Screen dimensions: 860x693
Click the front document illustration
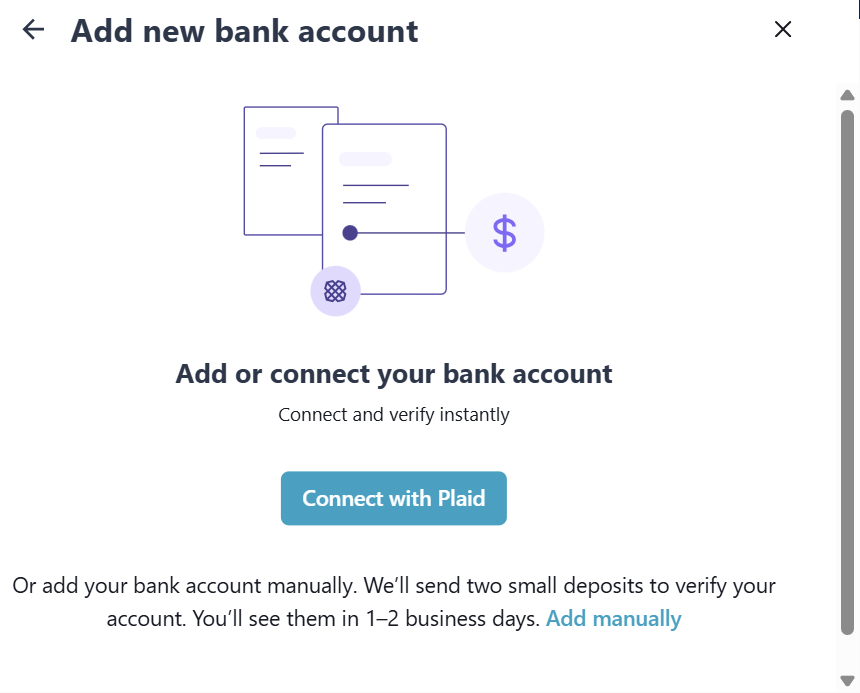click(x=400, y=260)
